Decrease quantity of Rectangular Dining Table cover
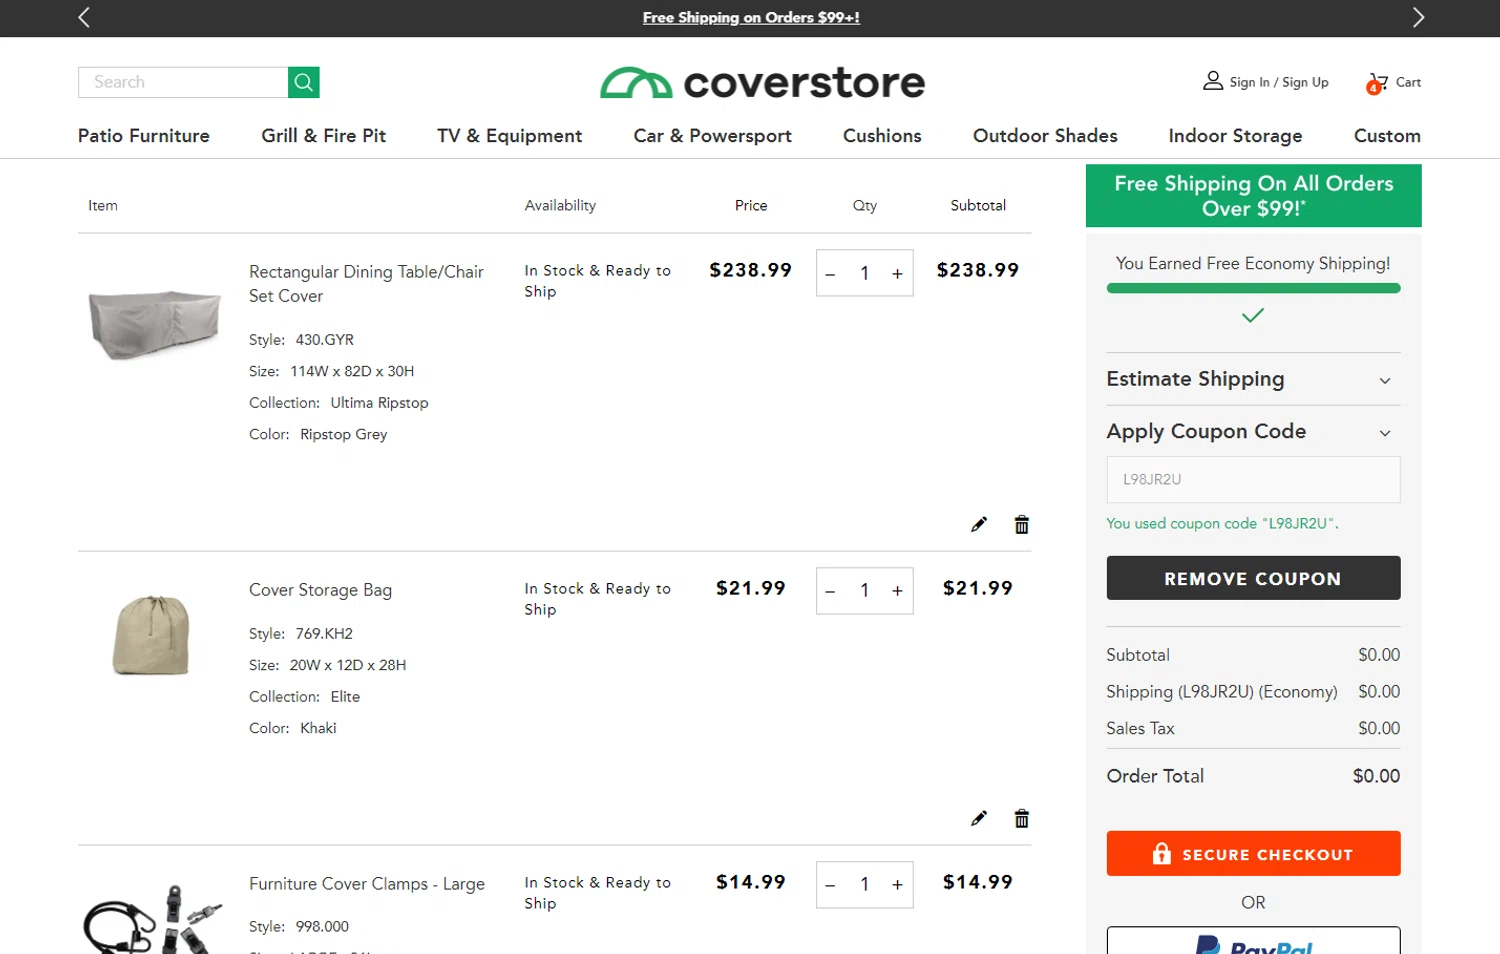Screen dimensions: 1500x954 (x=830, y=273)
